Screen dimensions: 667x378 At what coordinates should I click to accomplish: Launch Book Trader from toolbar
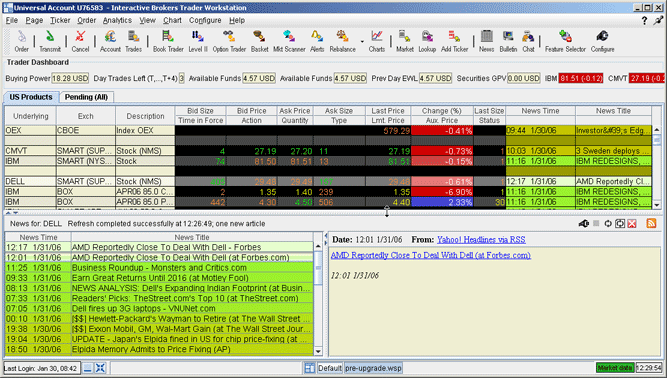(168, 41)
